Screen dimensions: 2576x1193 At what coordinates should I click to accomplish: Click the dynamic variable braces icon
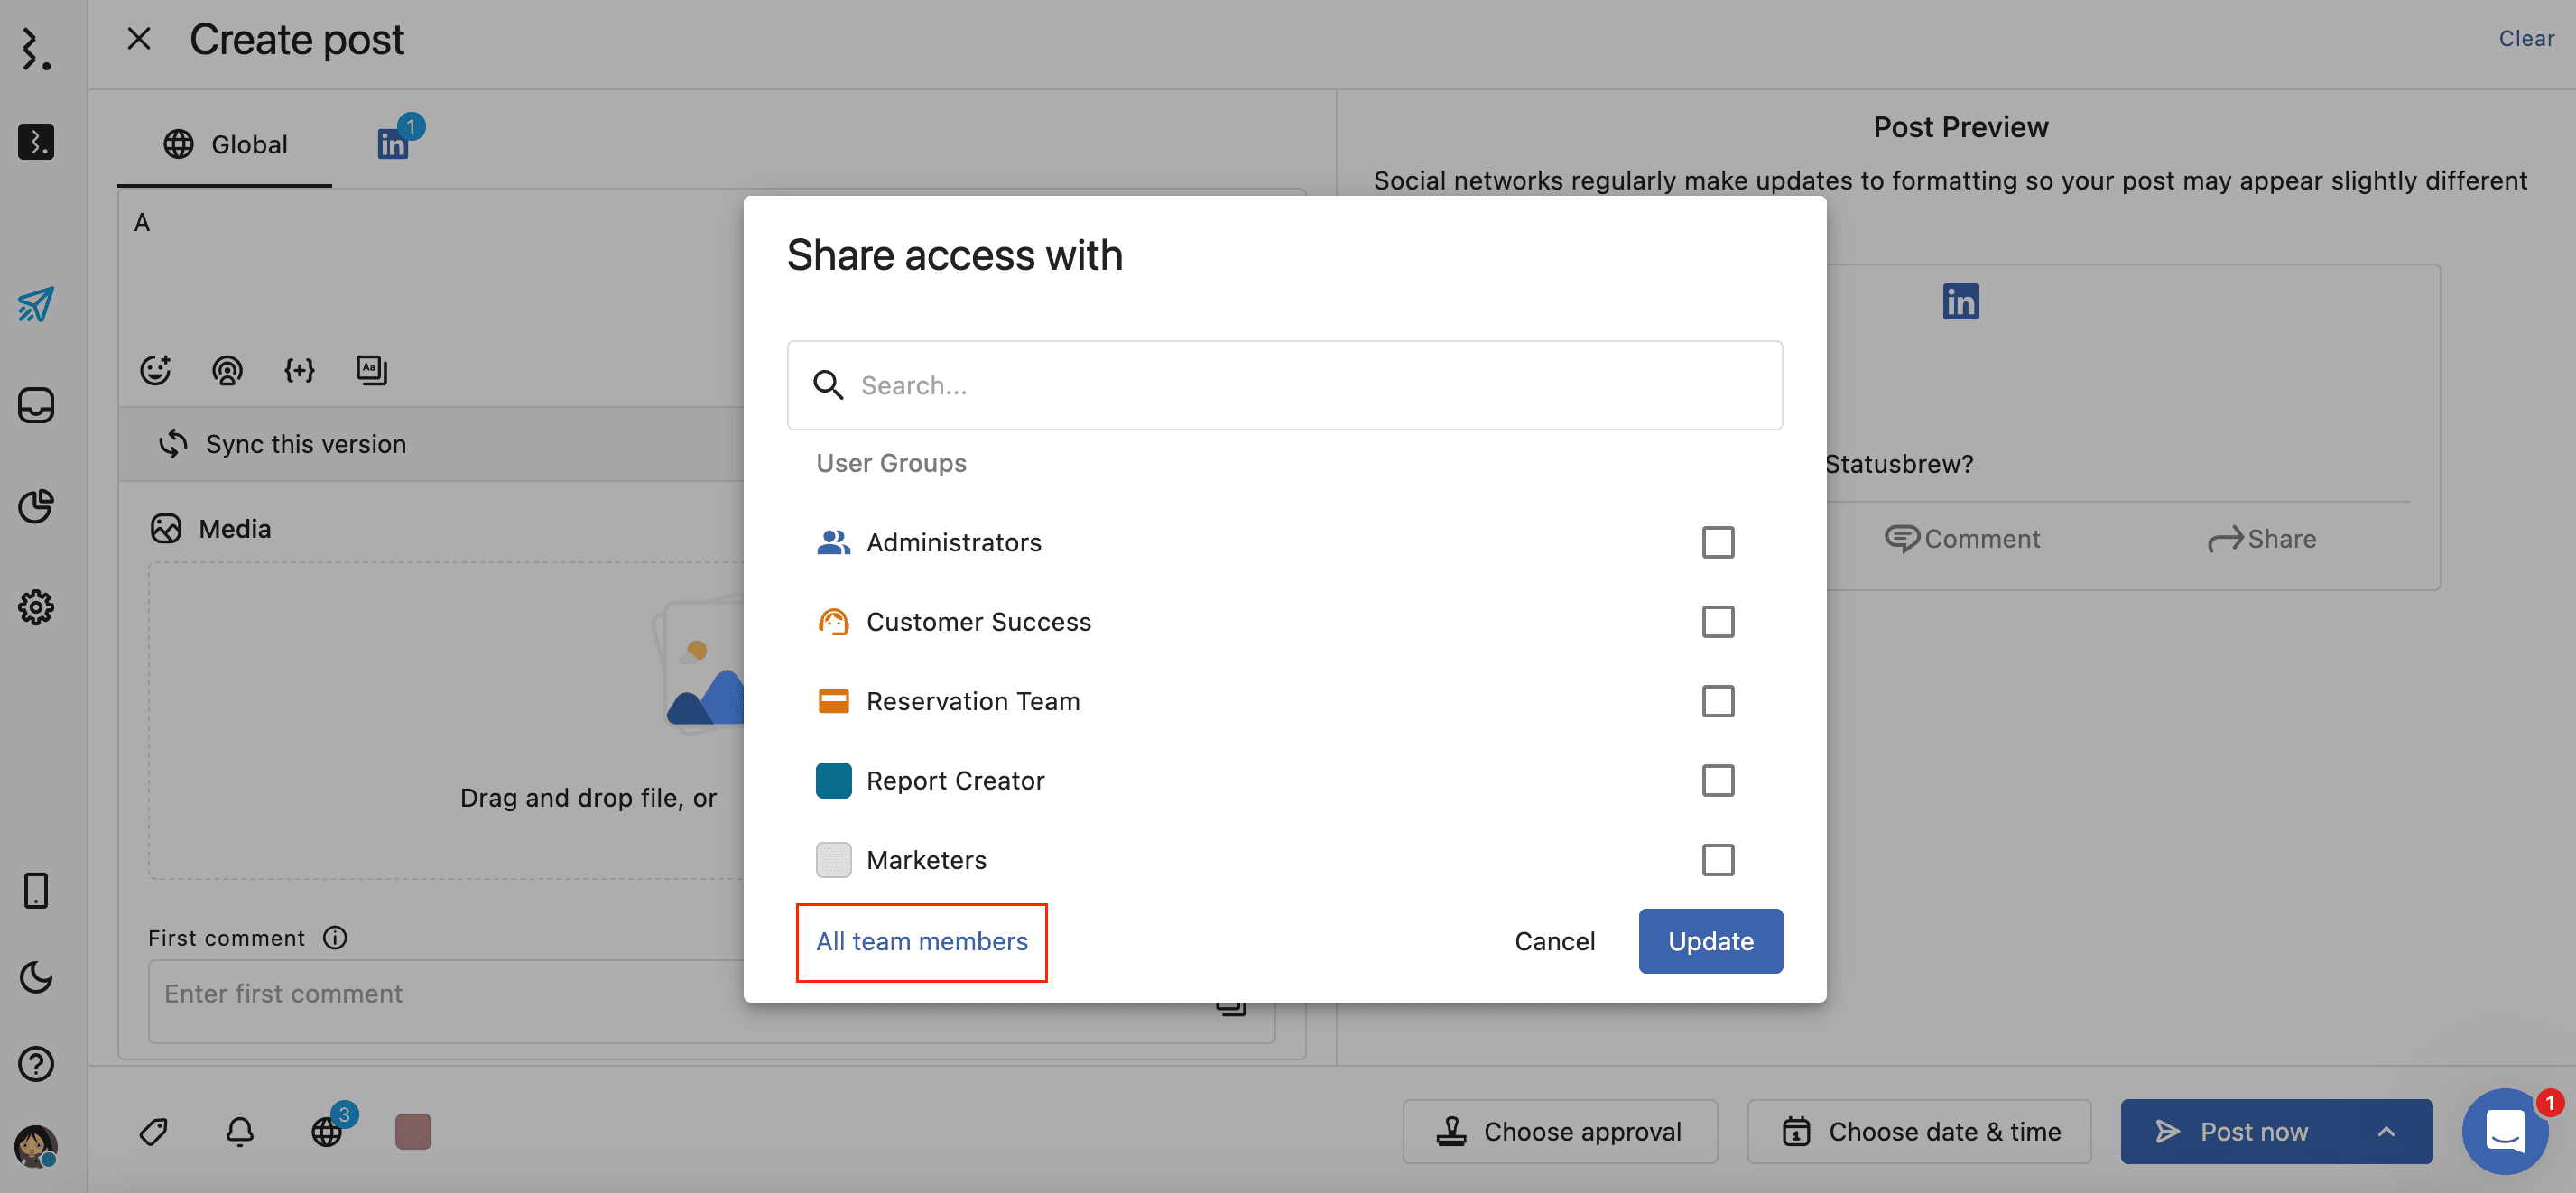coord(299,370)
